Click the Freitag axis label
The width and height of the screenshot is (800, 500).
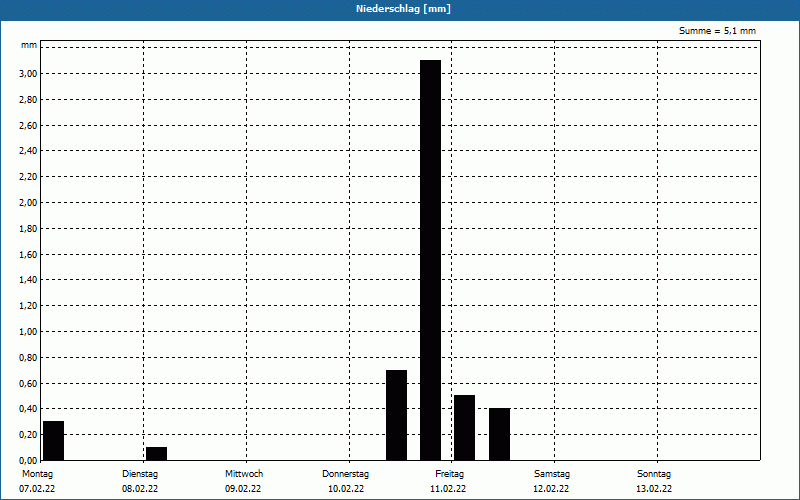click(449, 474)
